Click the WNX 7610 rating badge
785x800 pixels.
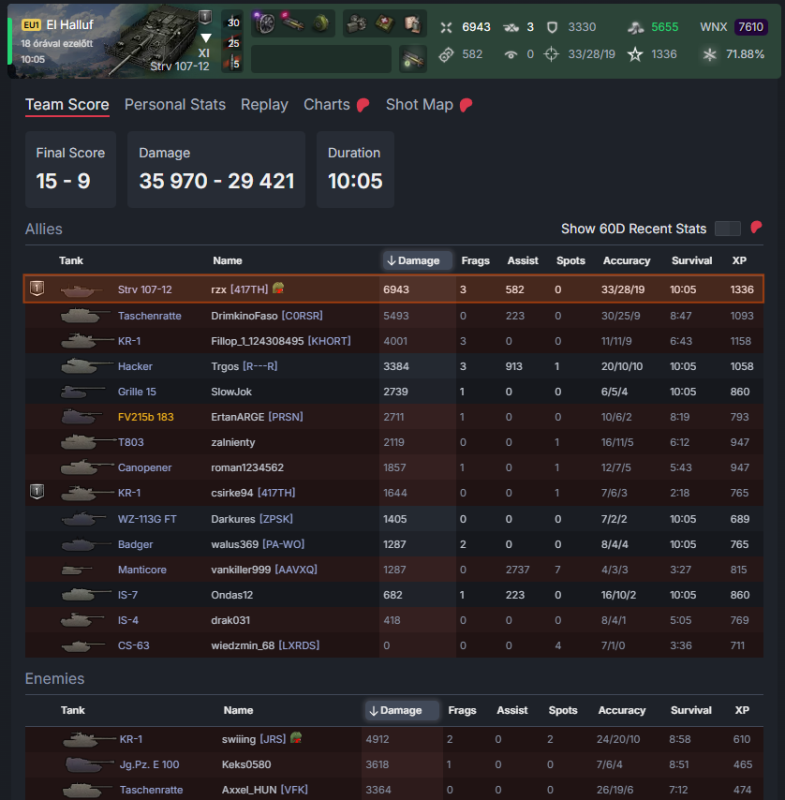click(751, 27)
